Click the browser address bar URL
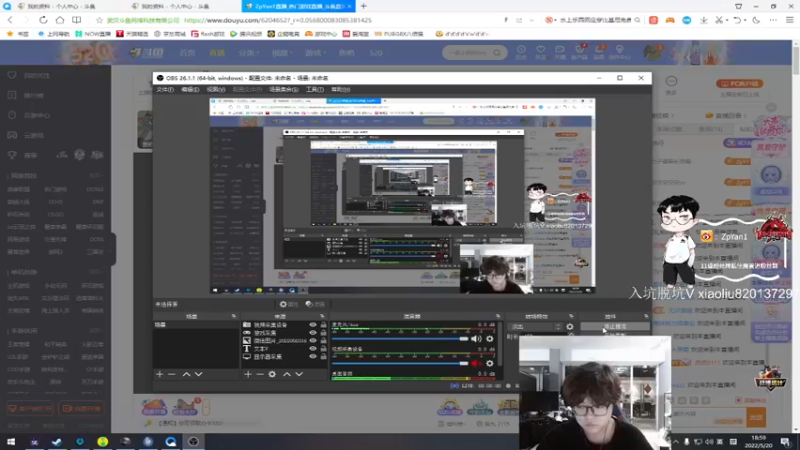 pyautogui.click(x=278, y=20)
